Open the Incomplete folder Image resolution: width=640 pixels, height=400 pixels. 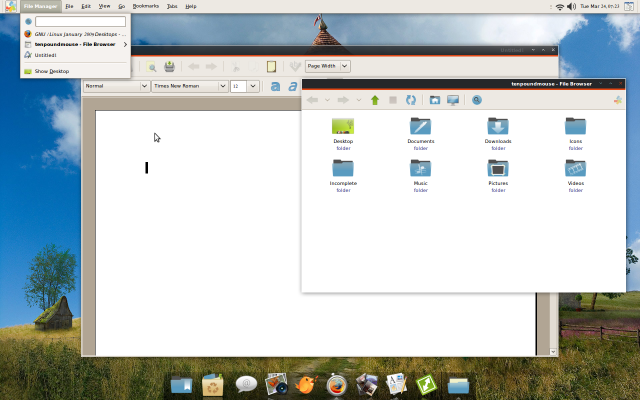pos(343,168)
